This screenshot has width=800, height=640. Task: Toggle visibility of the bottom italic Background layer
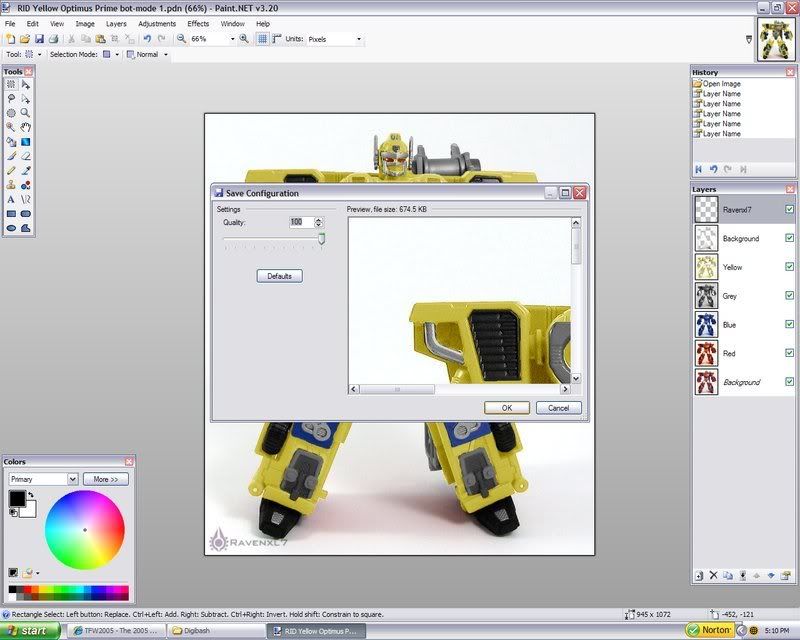tap(789, 382)
